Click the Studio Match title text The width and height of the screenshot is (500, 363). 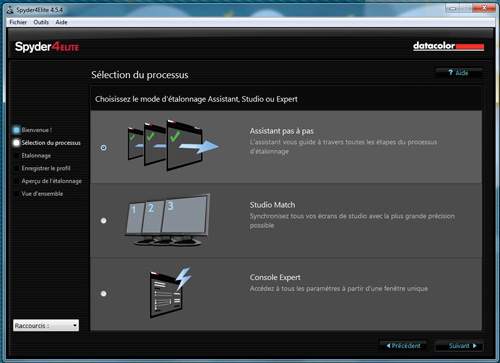click(272, 205)
